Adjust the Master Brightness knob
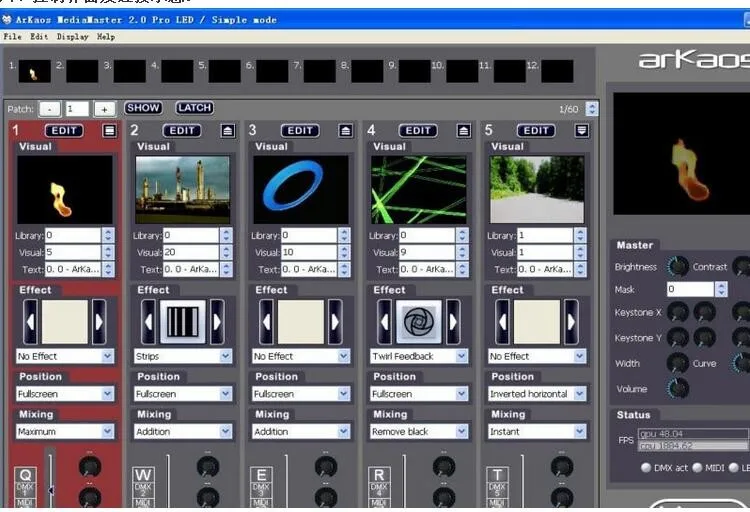This screenshot has width=750, height=512. coord(677,267)
